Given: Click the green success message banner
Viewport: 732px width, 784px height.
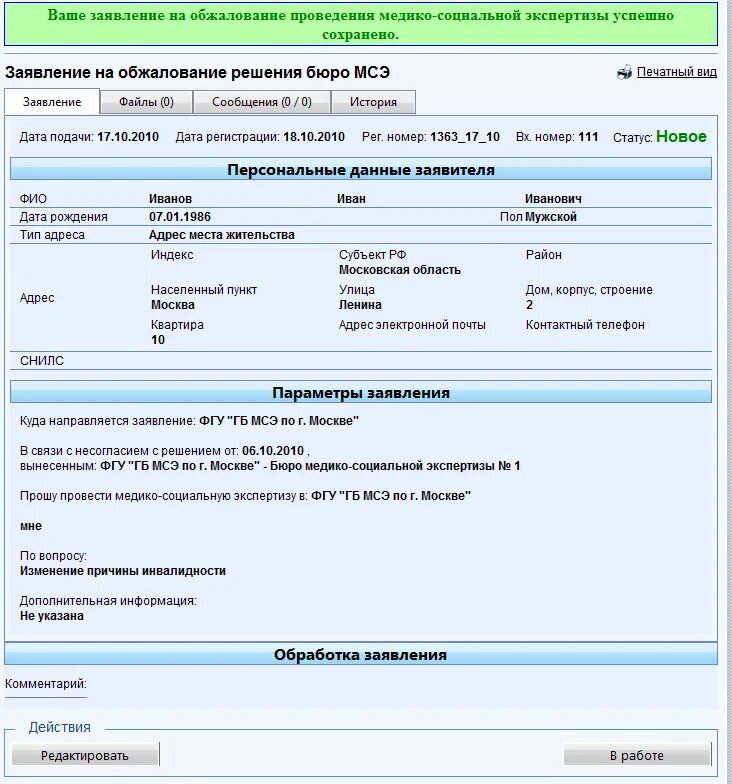Looking at the screenshot, I should [361, 24].
